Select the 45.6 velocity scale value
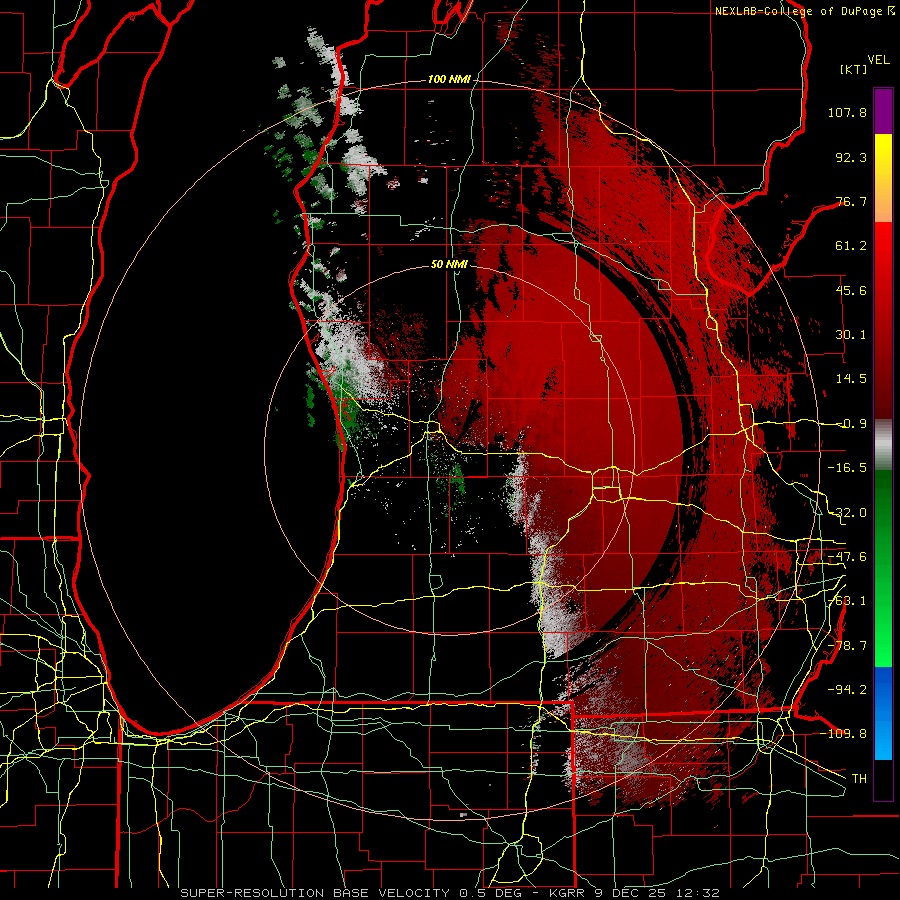 click(851, 290)
